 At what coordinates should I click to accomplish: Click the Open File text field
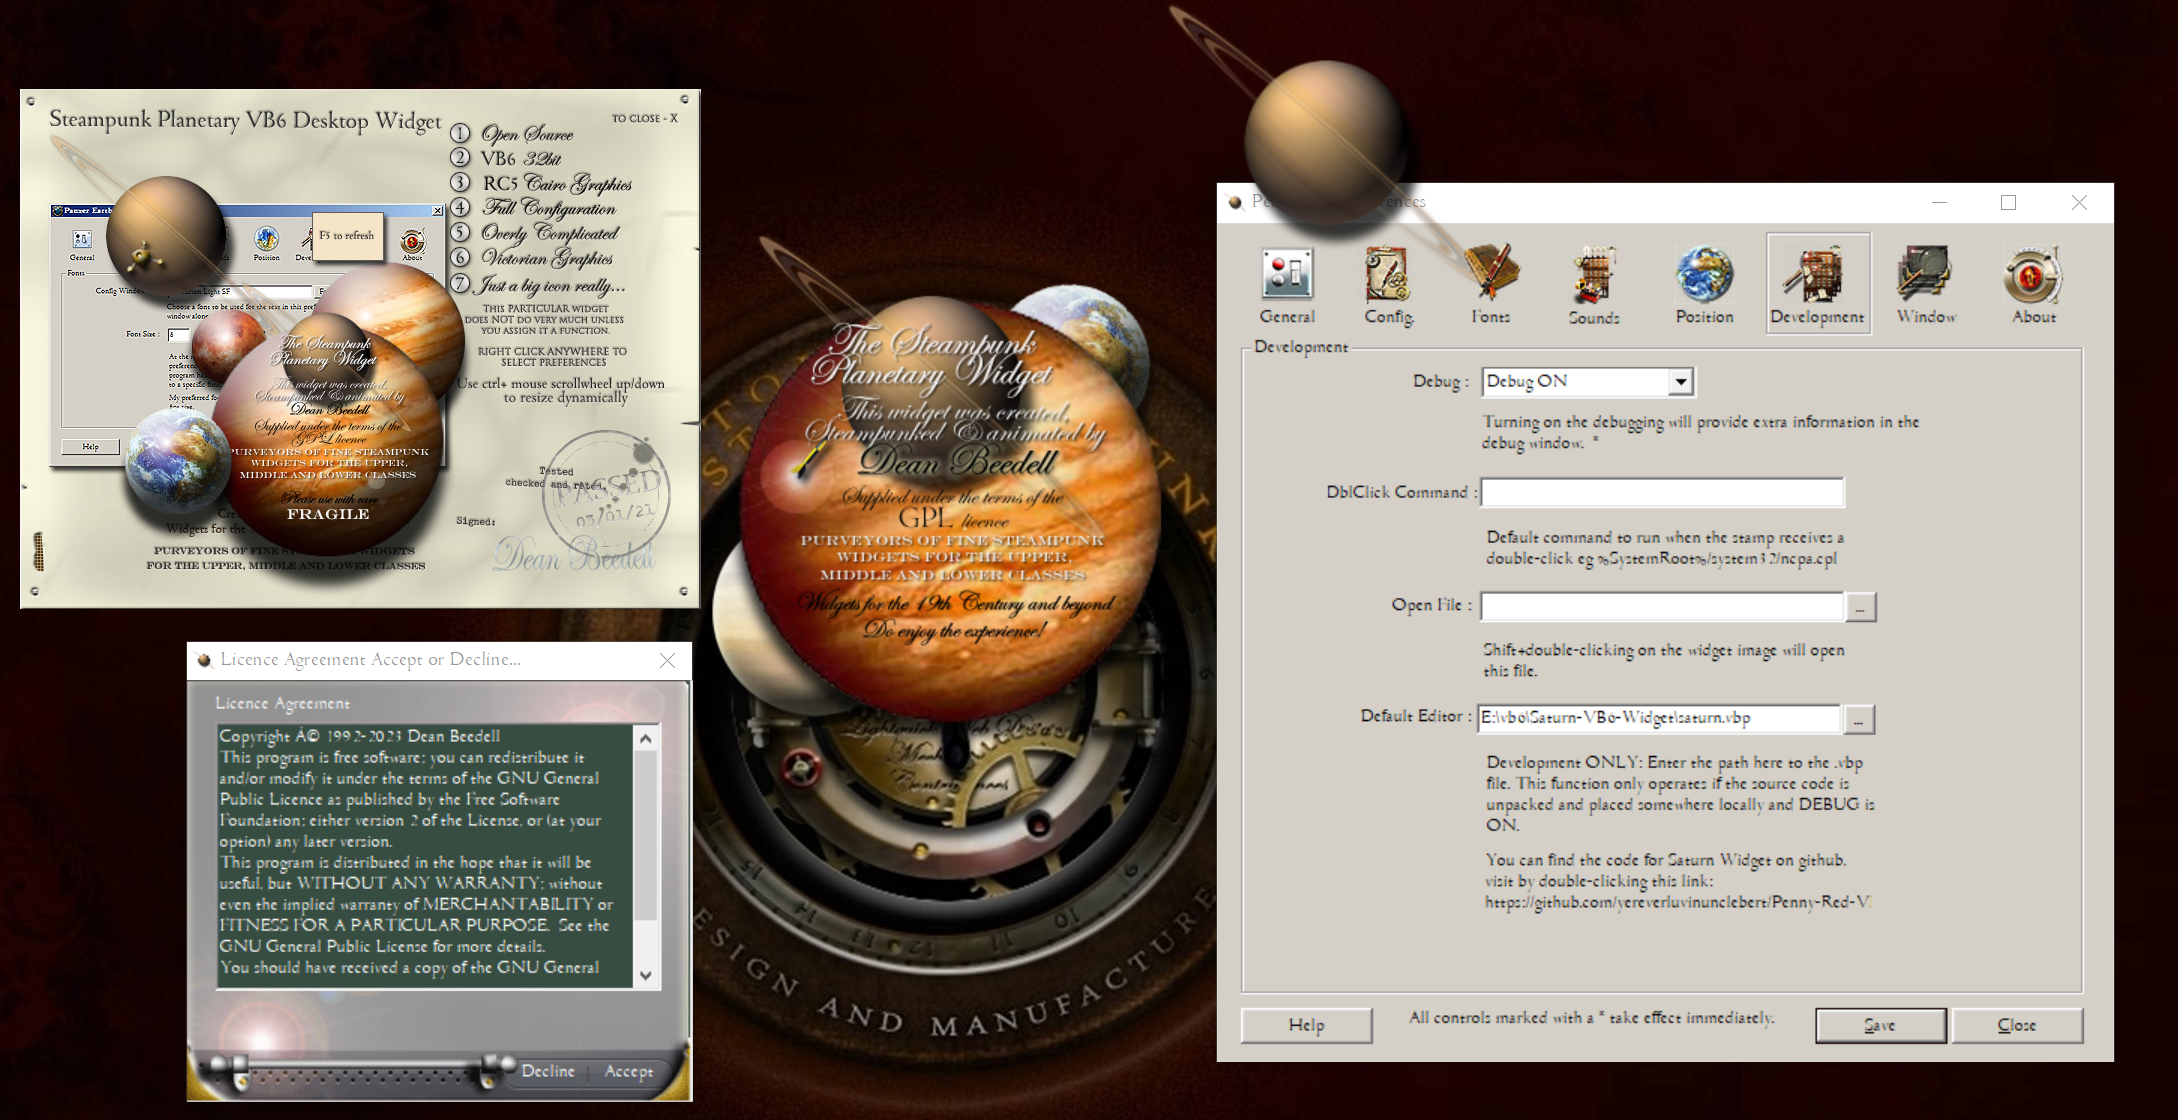pyautogui.click(x=1661, y=606)
